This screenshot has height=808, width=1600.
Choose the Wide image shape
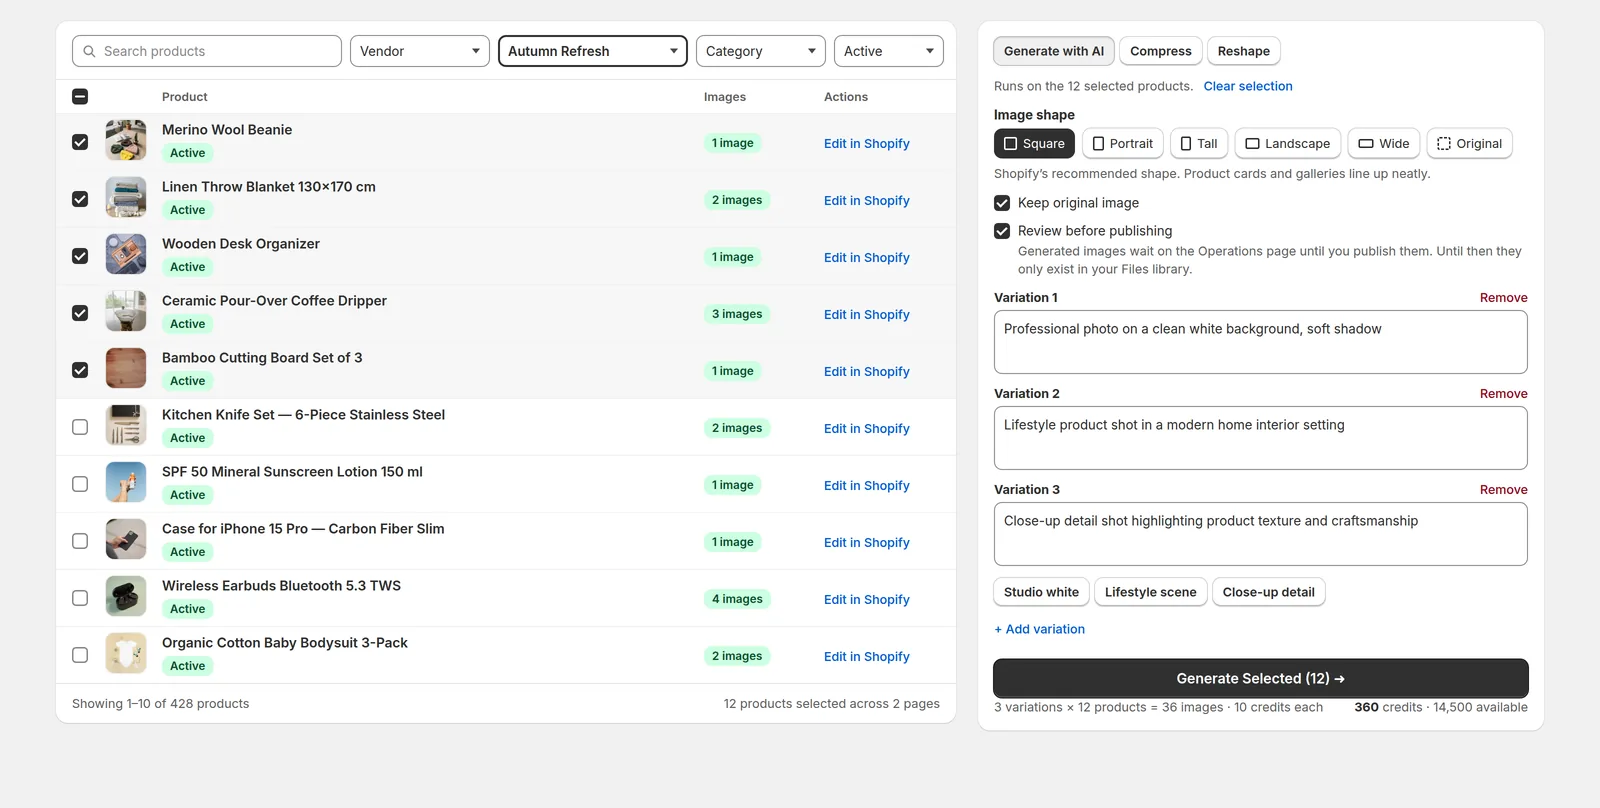coord(1384,143)
